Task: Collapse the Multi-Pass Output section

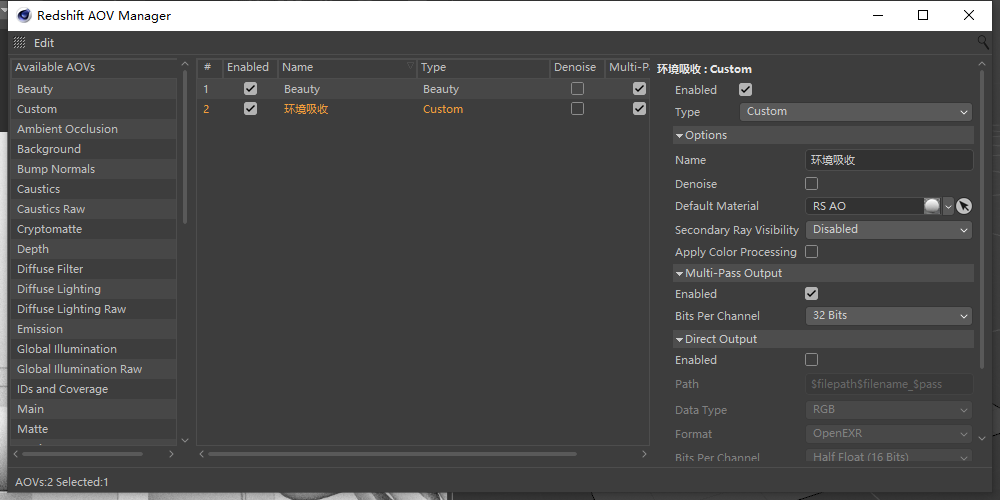Action: coord(679,273)
